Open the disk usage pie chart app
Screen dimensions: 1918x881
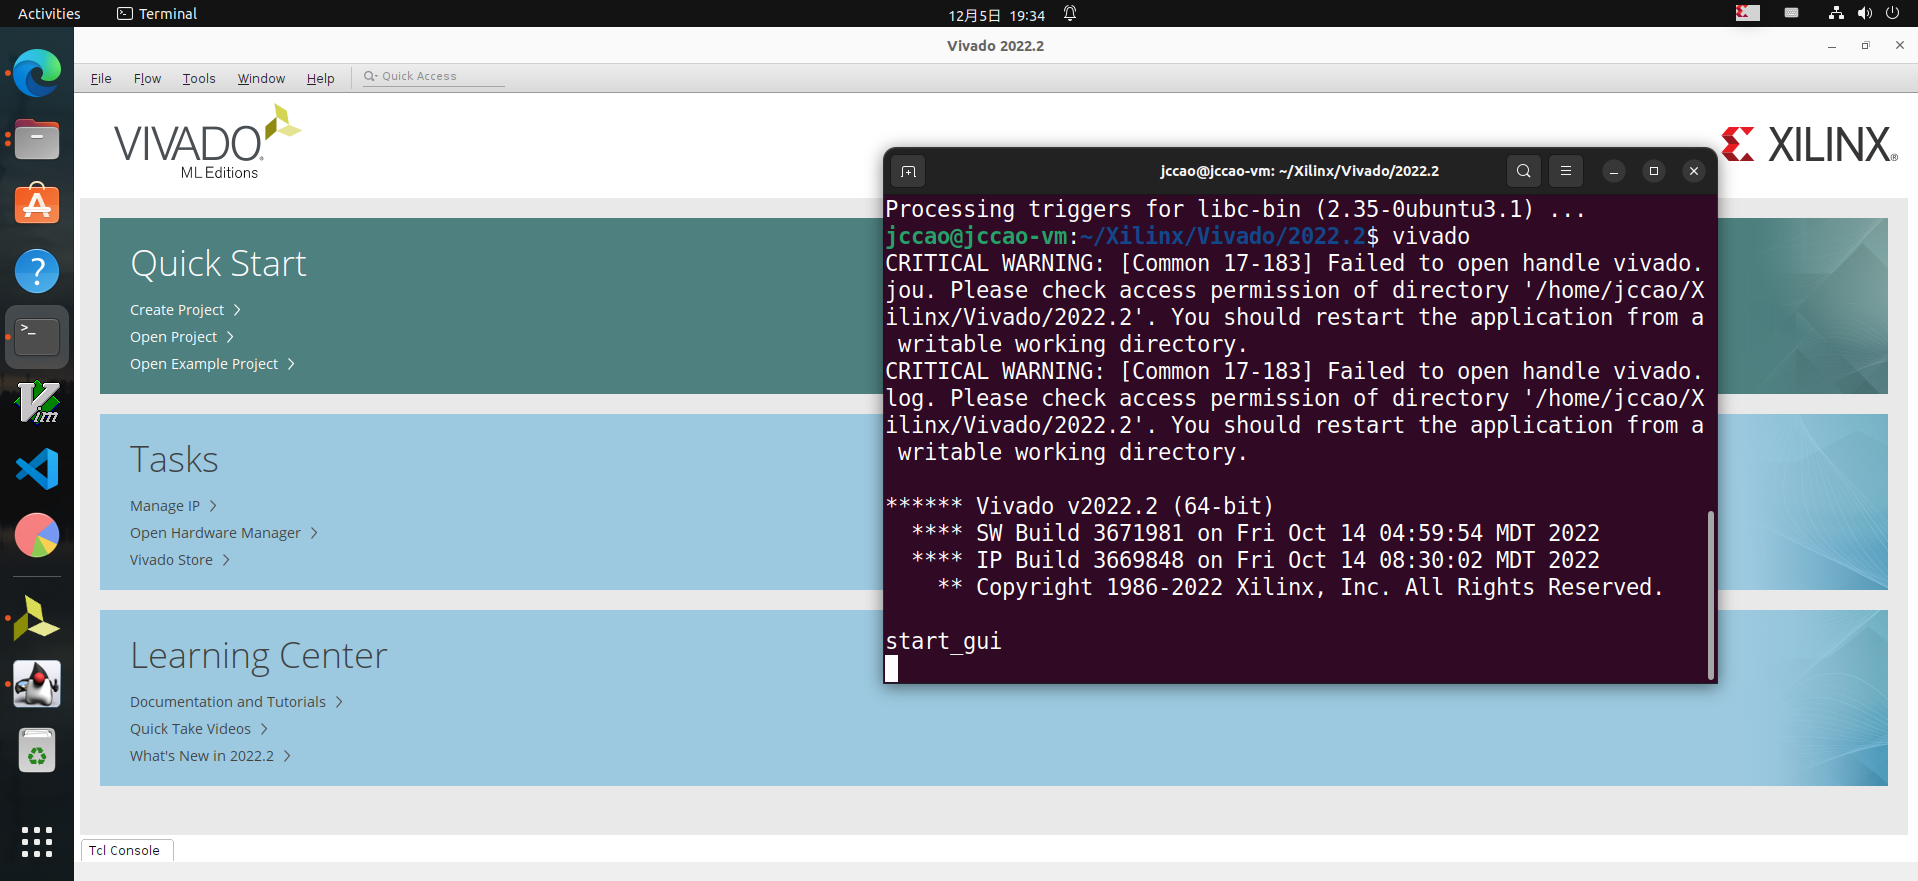point(37,535)
